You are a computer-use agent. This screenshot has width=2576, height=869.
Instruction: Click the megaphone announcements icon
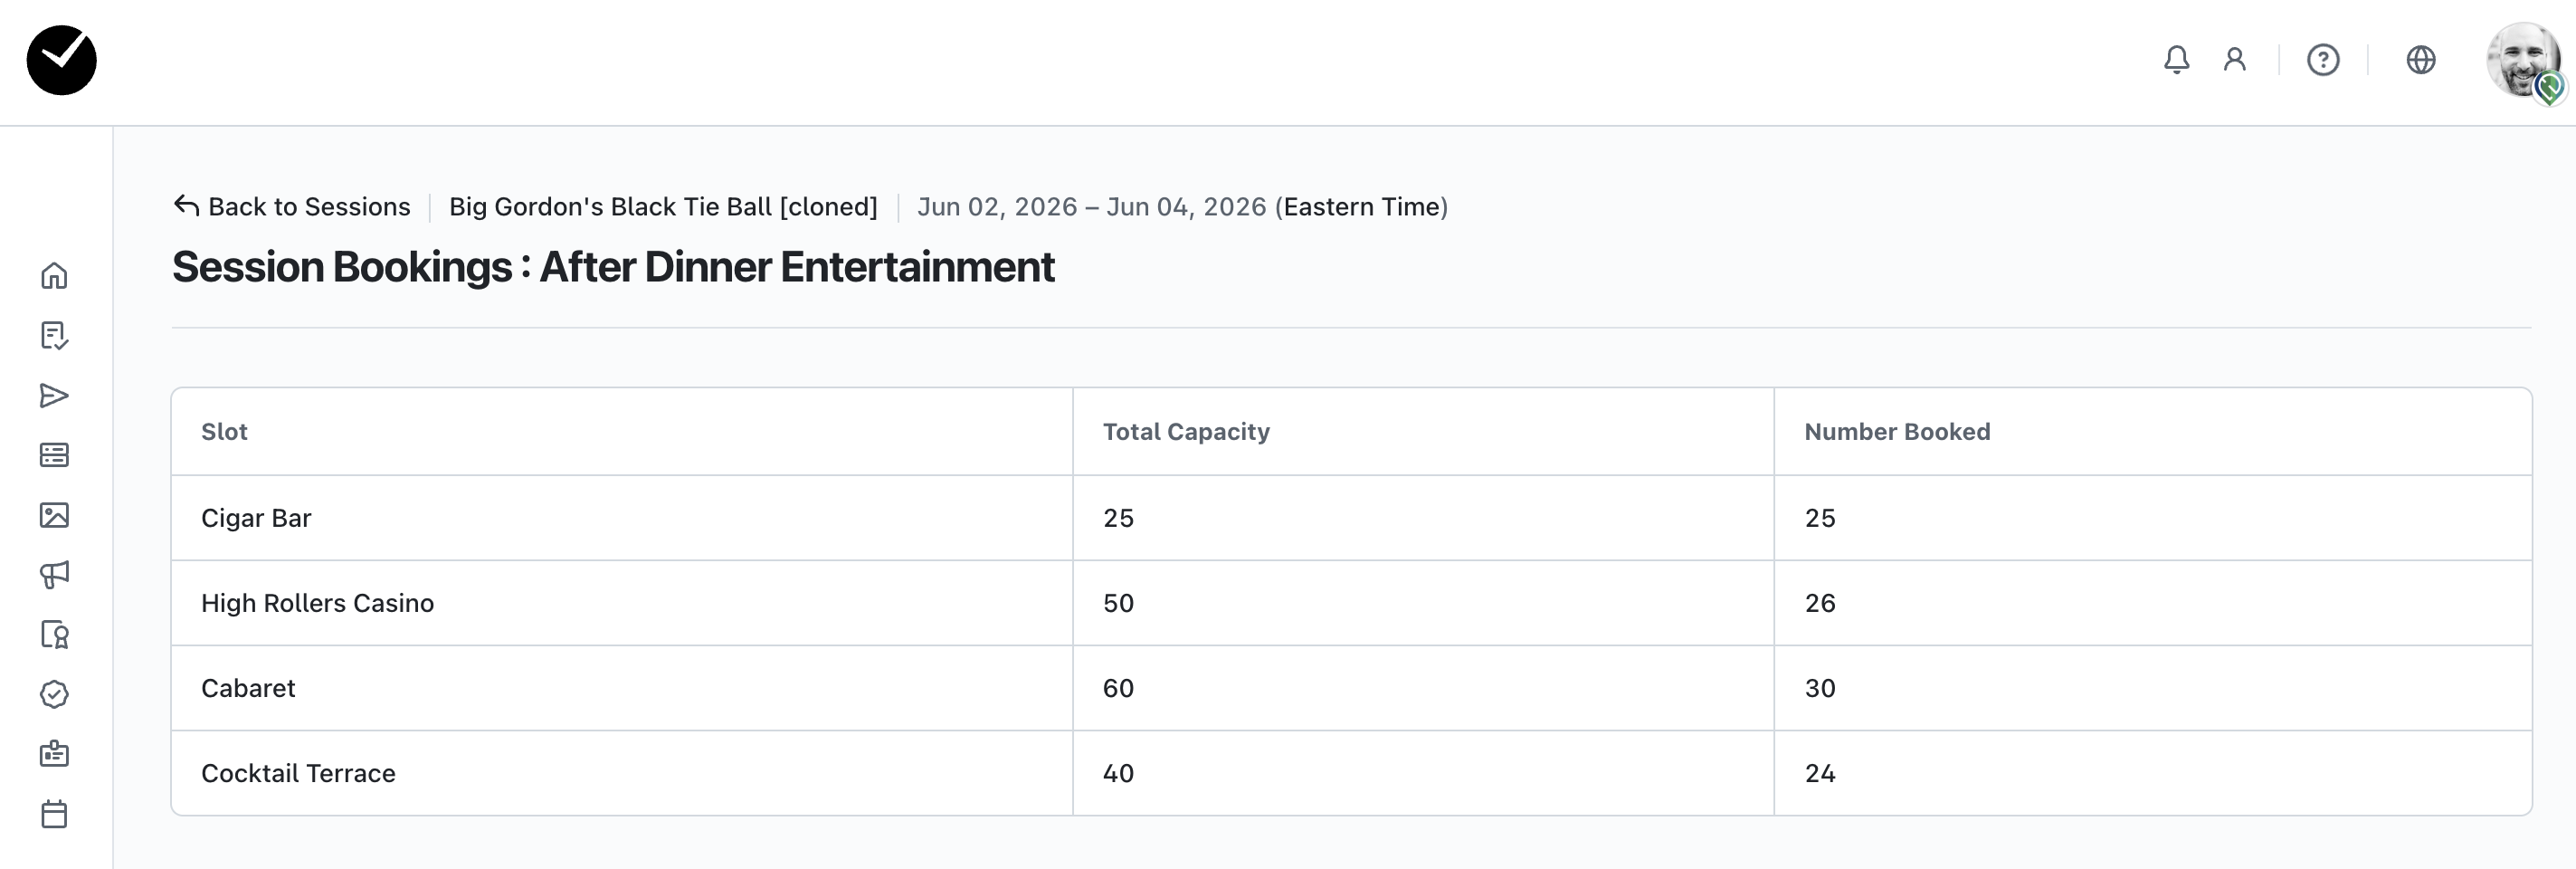click(54, 574)
